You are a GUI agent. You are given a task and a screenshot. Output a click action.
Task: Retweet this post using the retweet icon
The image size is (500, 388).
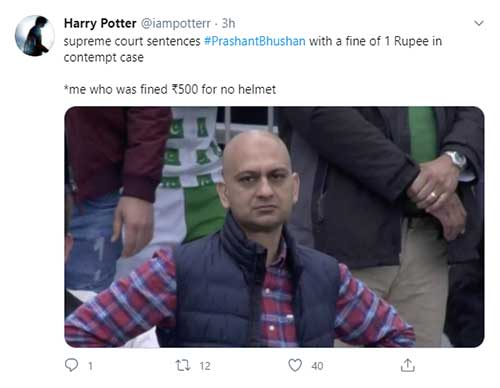[x=183, y=365]
